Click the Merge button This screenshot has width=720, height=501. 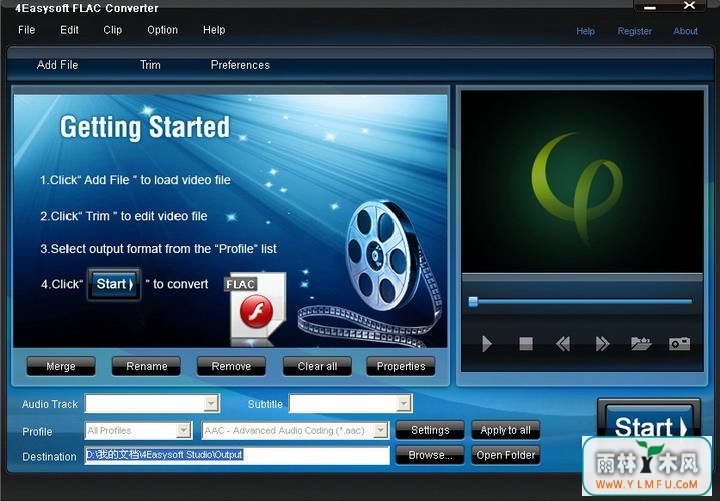tap(61, 366)
